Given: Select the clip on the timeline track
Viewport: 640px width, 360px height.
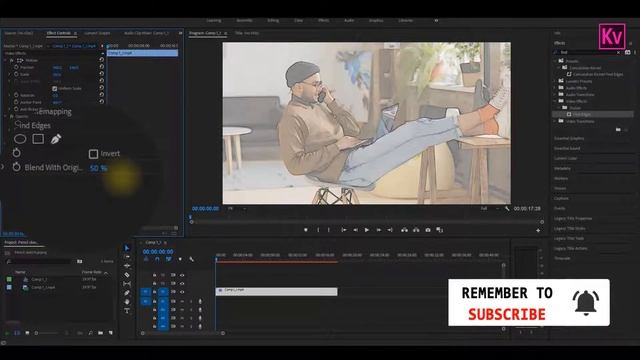Looking at the screenshot, I should click(x=276, y=291).
